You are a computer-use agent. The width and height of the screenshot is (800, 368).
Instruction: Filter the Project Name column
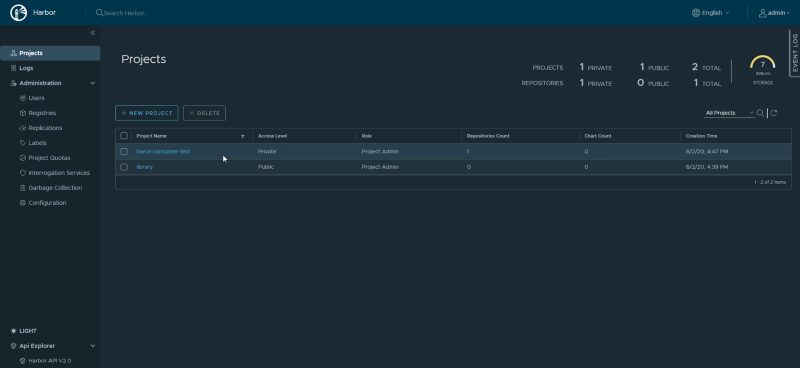coord(243,136)
